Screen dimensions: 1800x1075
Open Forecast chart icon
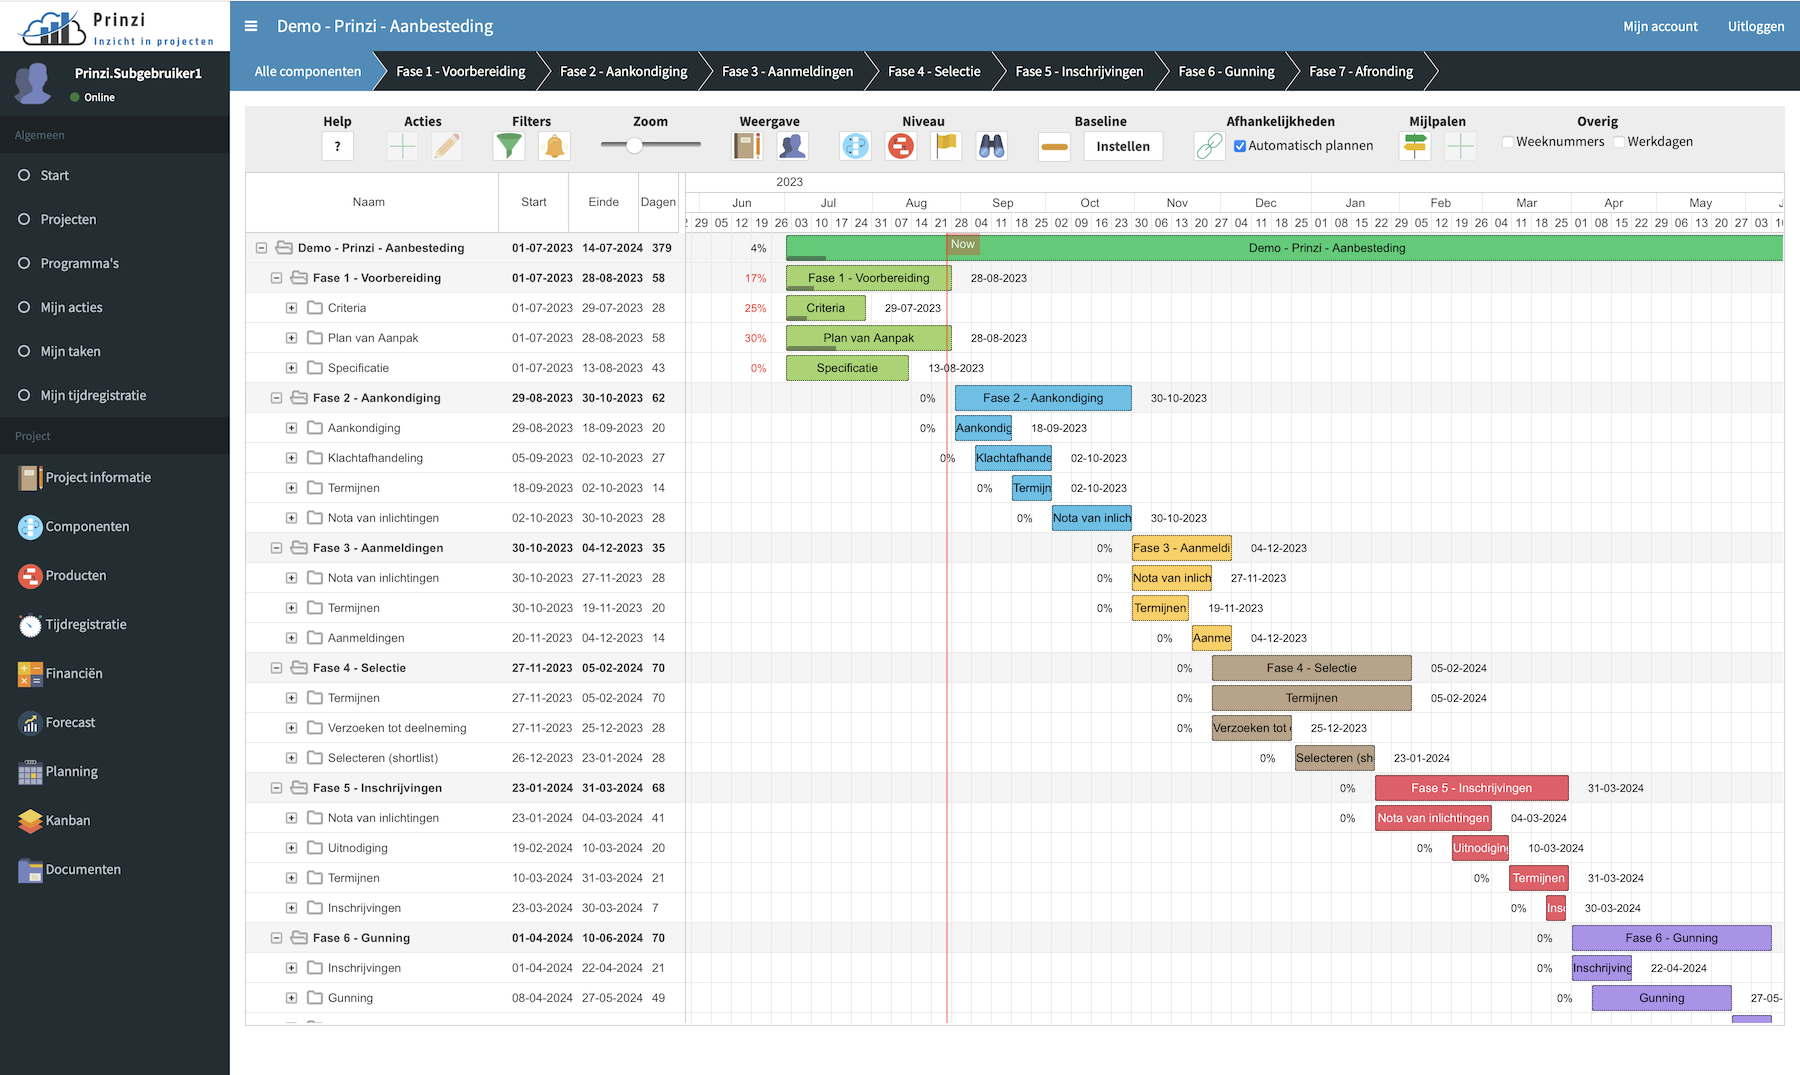pyautogui.click(x=30, y=723)
